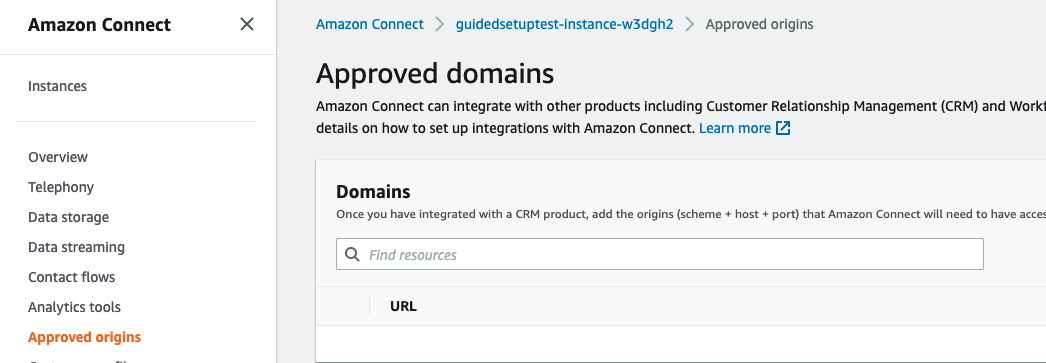Open Analytics tools from the sidebar

pyautogui.click(x=74, y=307)
